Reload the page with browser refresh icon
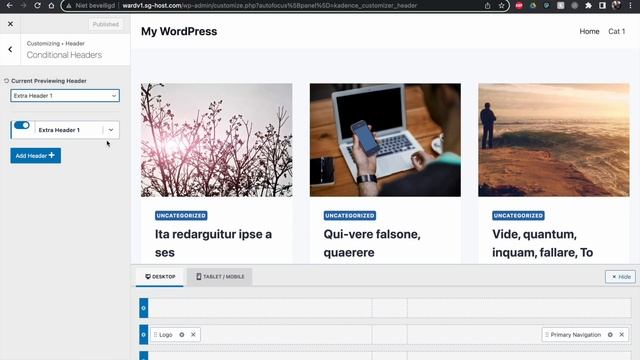 (37, 5)
